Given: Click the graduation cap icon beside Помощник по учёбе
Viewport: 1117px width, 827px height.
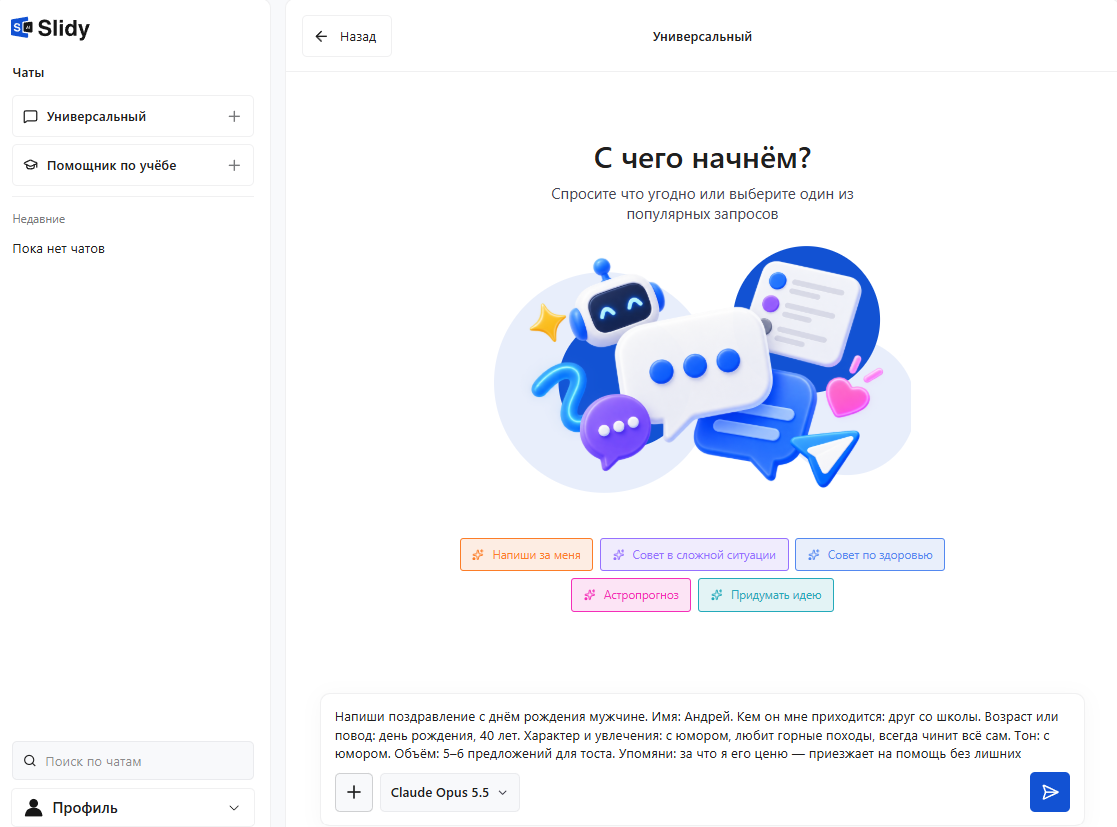Looking at the screenshot, I should (x=31, y=165).
